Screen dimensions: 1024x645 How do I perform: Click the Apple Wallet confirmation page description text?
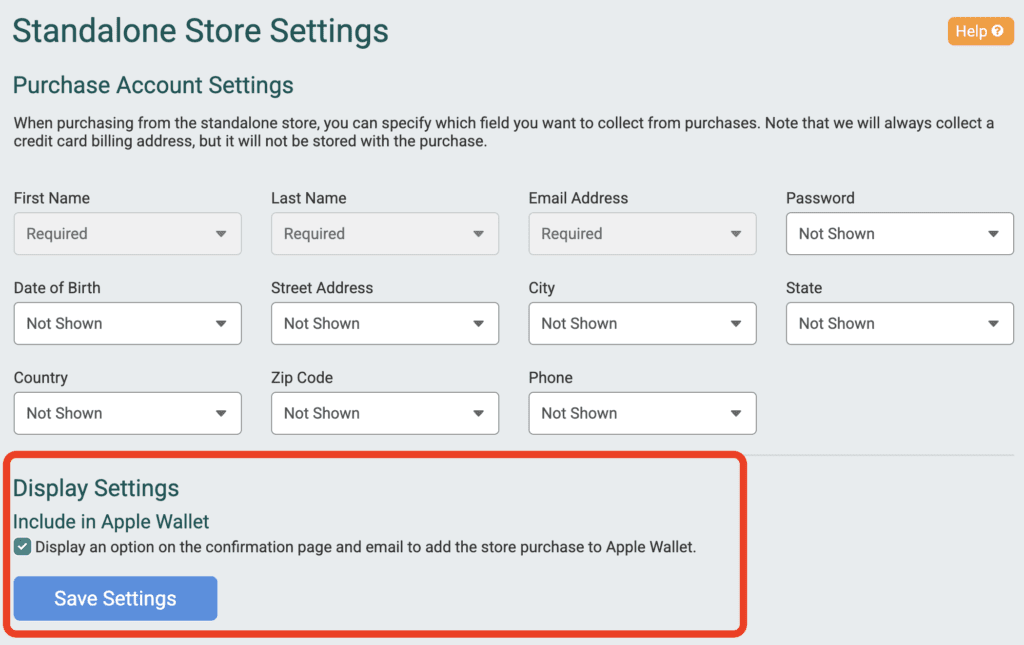(366, 547)
